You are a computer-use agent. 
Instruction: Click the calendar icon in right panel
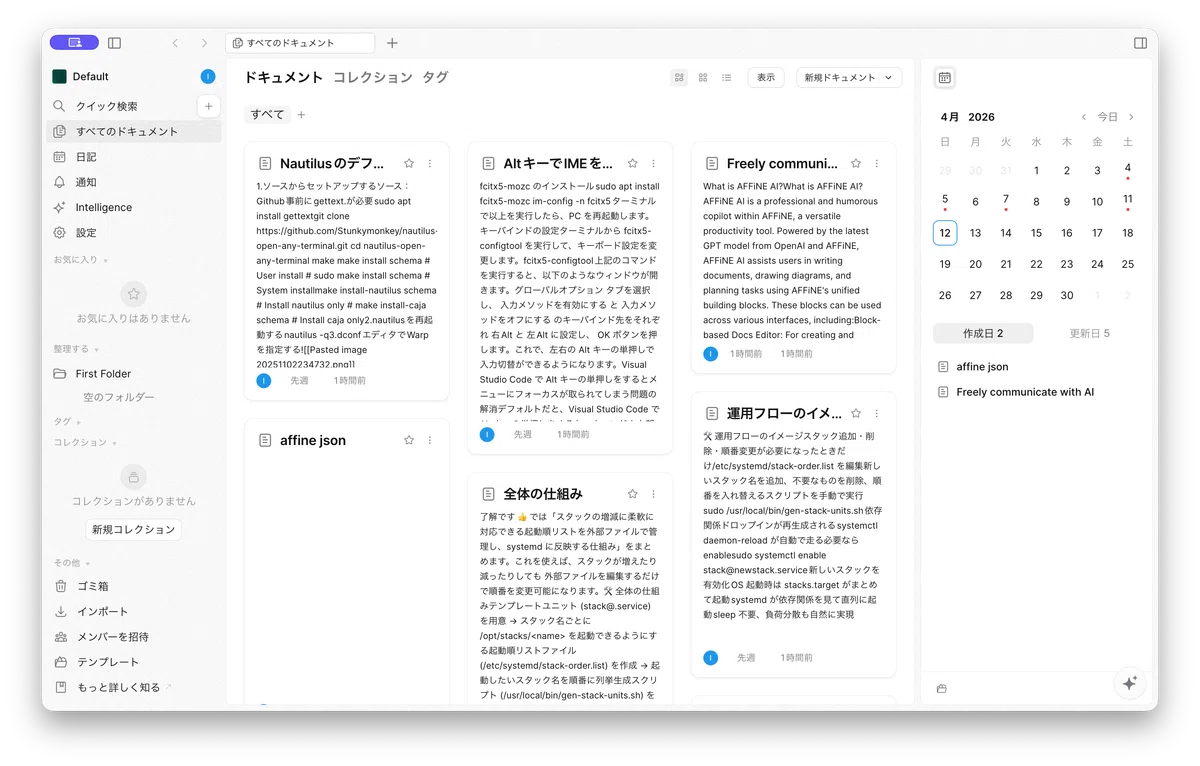click(x=945, y=77)
